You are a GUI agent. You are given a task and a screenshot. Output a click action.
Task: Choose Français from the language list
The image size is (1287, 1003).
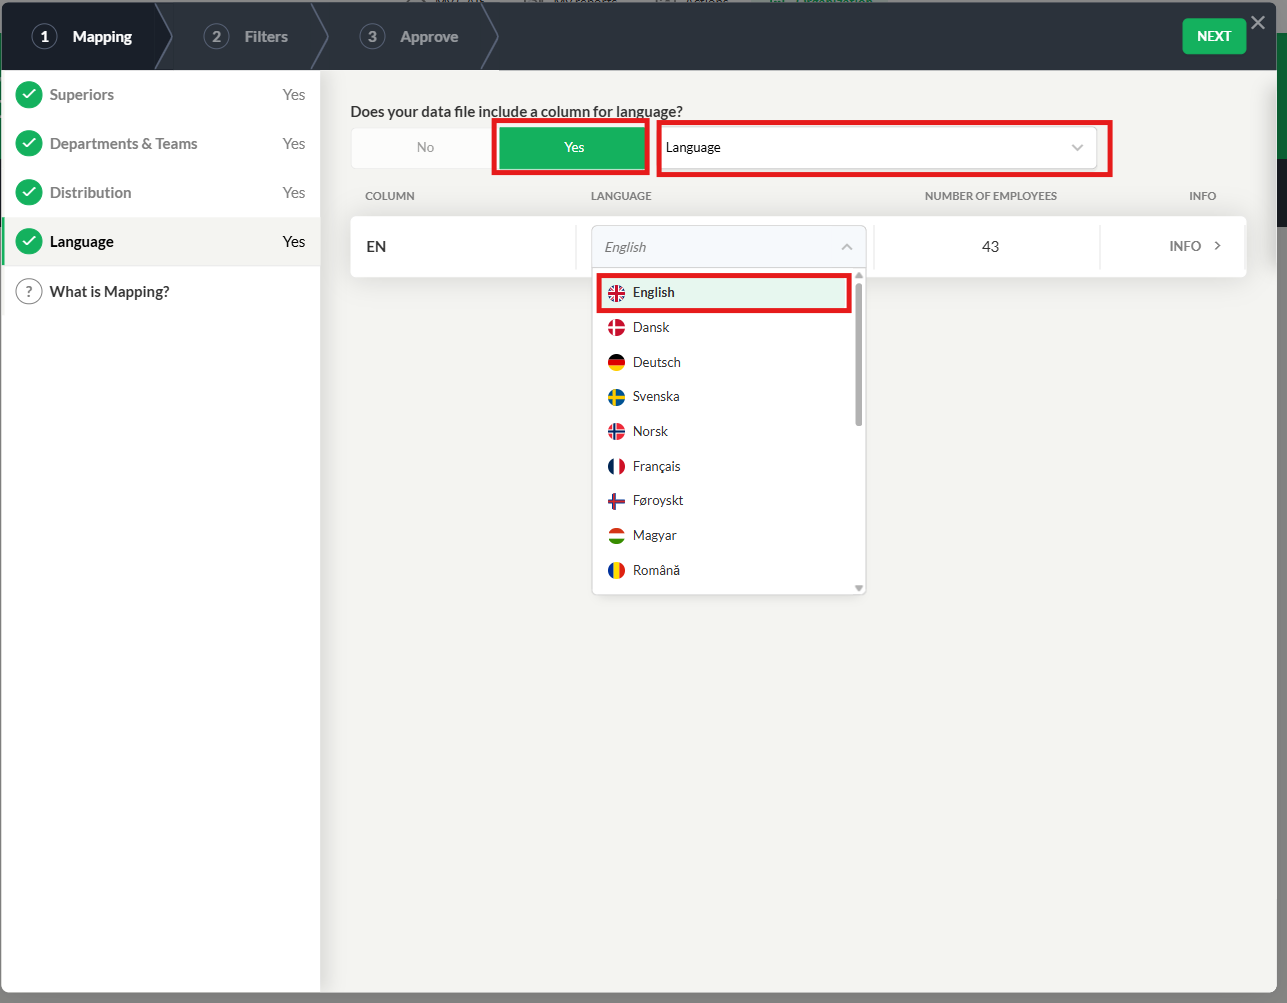(724, 466)
